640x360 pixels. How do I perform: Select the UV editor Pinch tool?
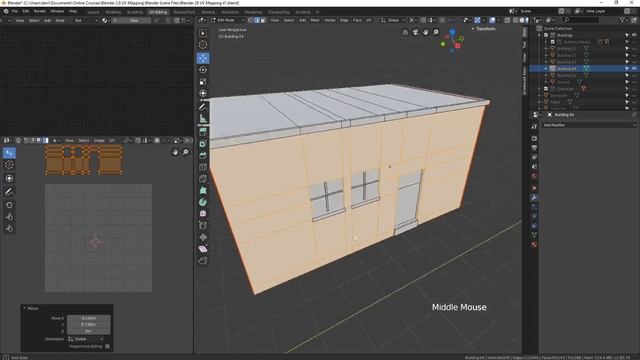(x=9, y=229)
